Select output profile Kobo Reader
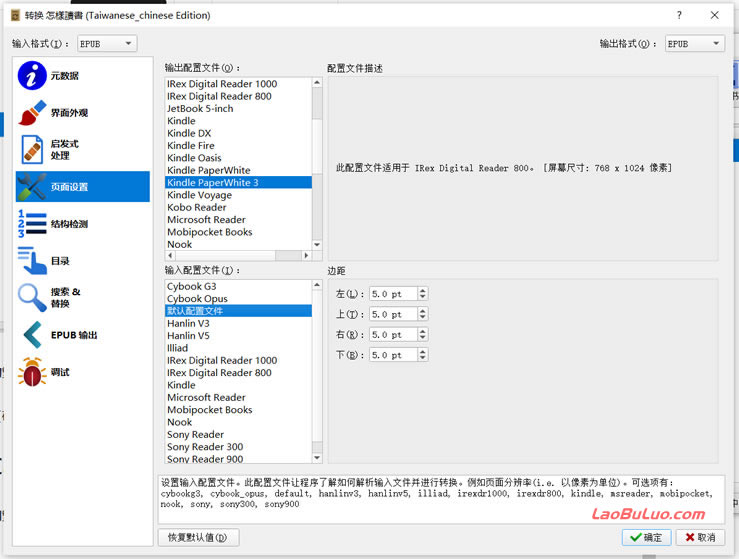 [238, 207]
